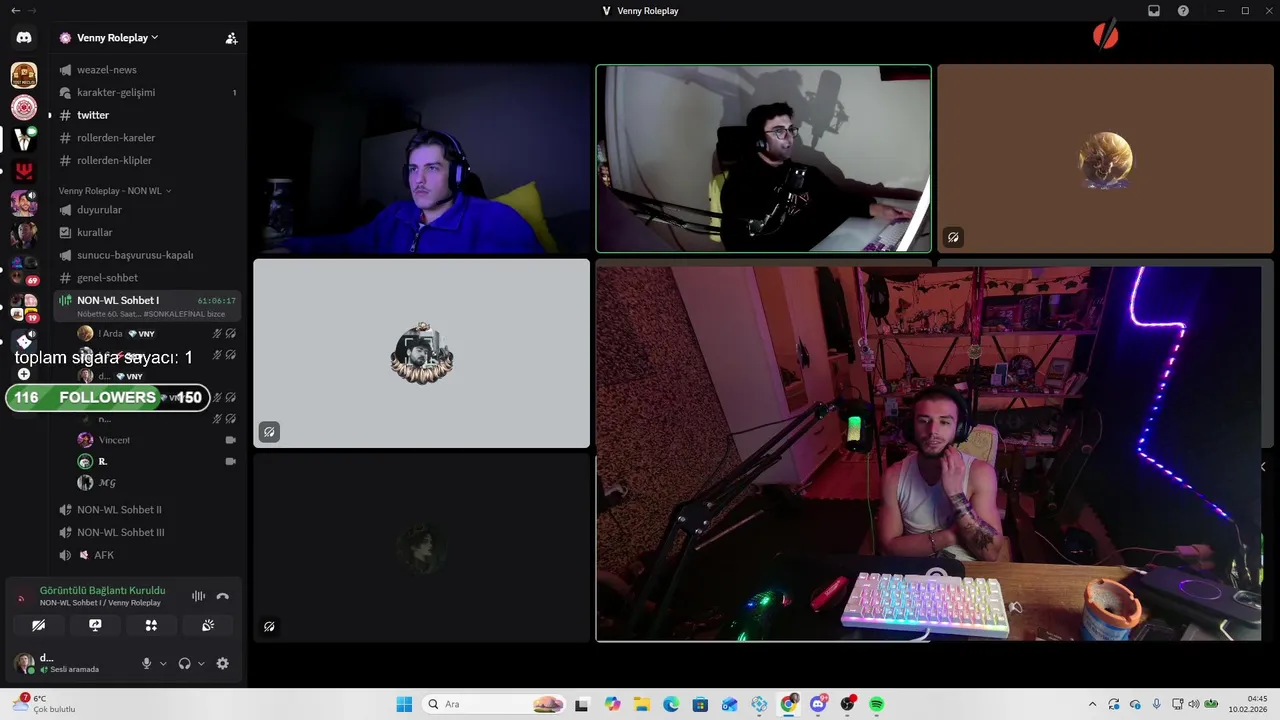Screen dimensions: 1280x720
Task: Click the taskbar Ara search box
Action: click(x=494, y=704)
